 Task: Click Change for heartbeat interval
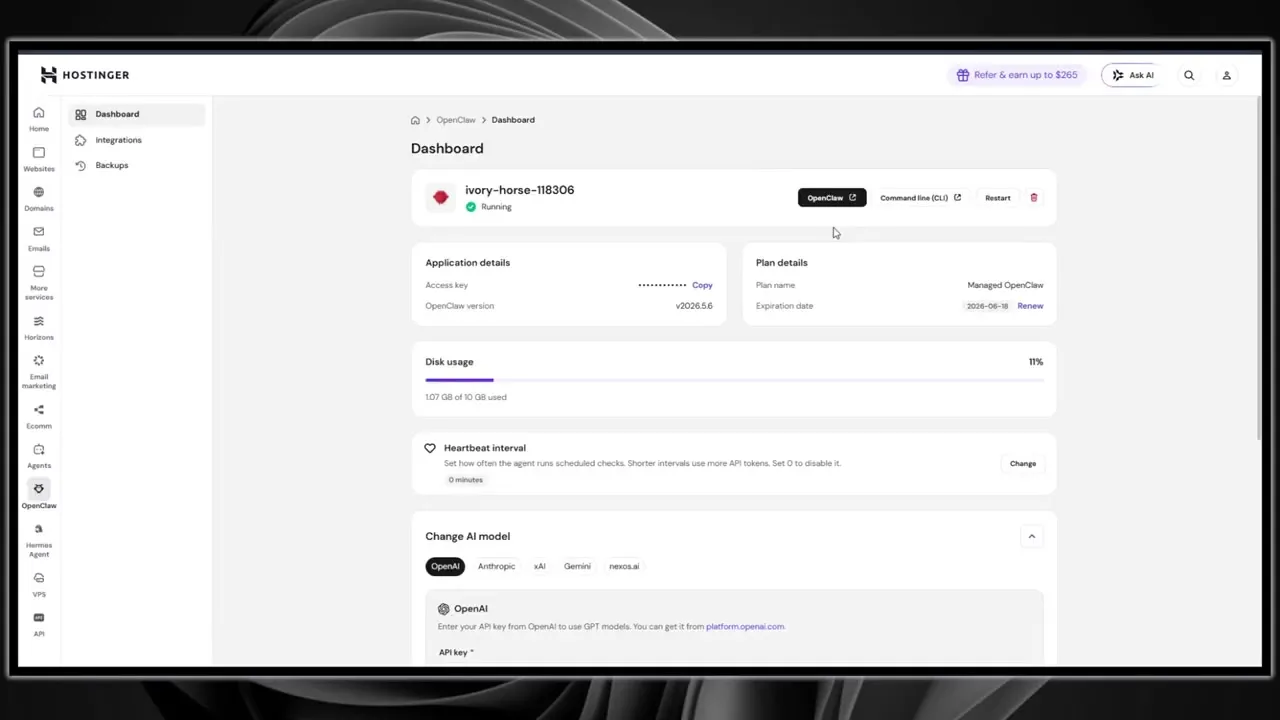coord(1023,464)
